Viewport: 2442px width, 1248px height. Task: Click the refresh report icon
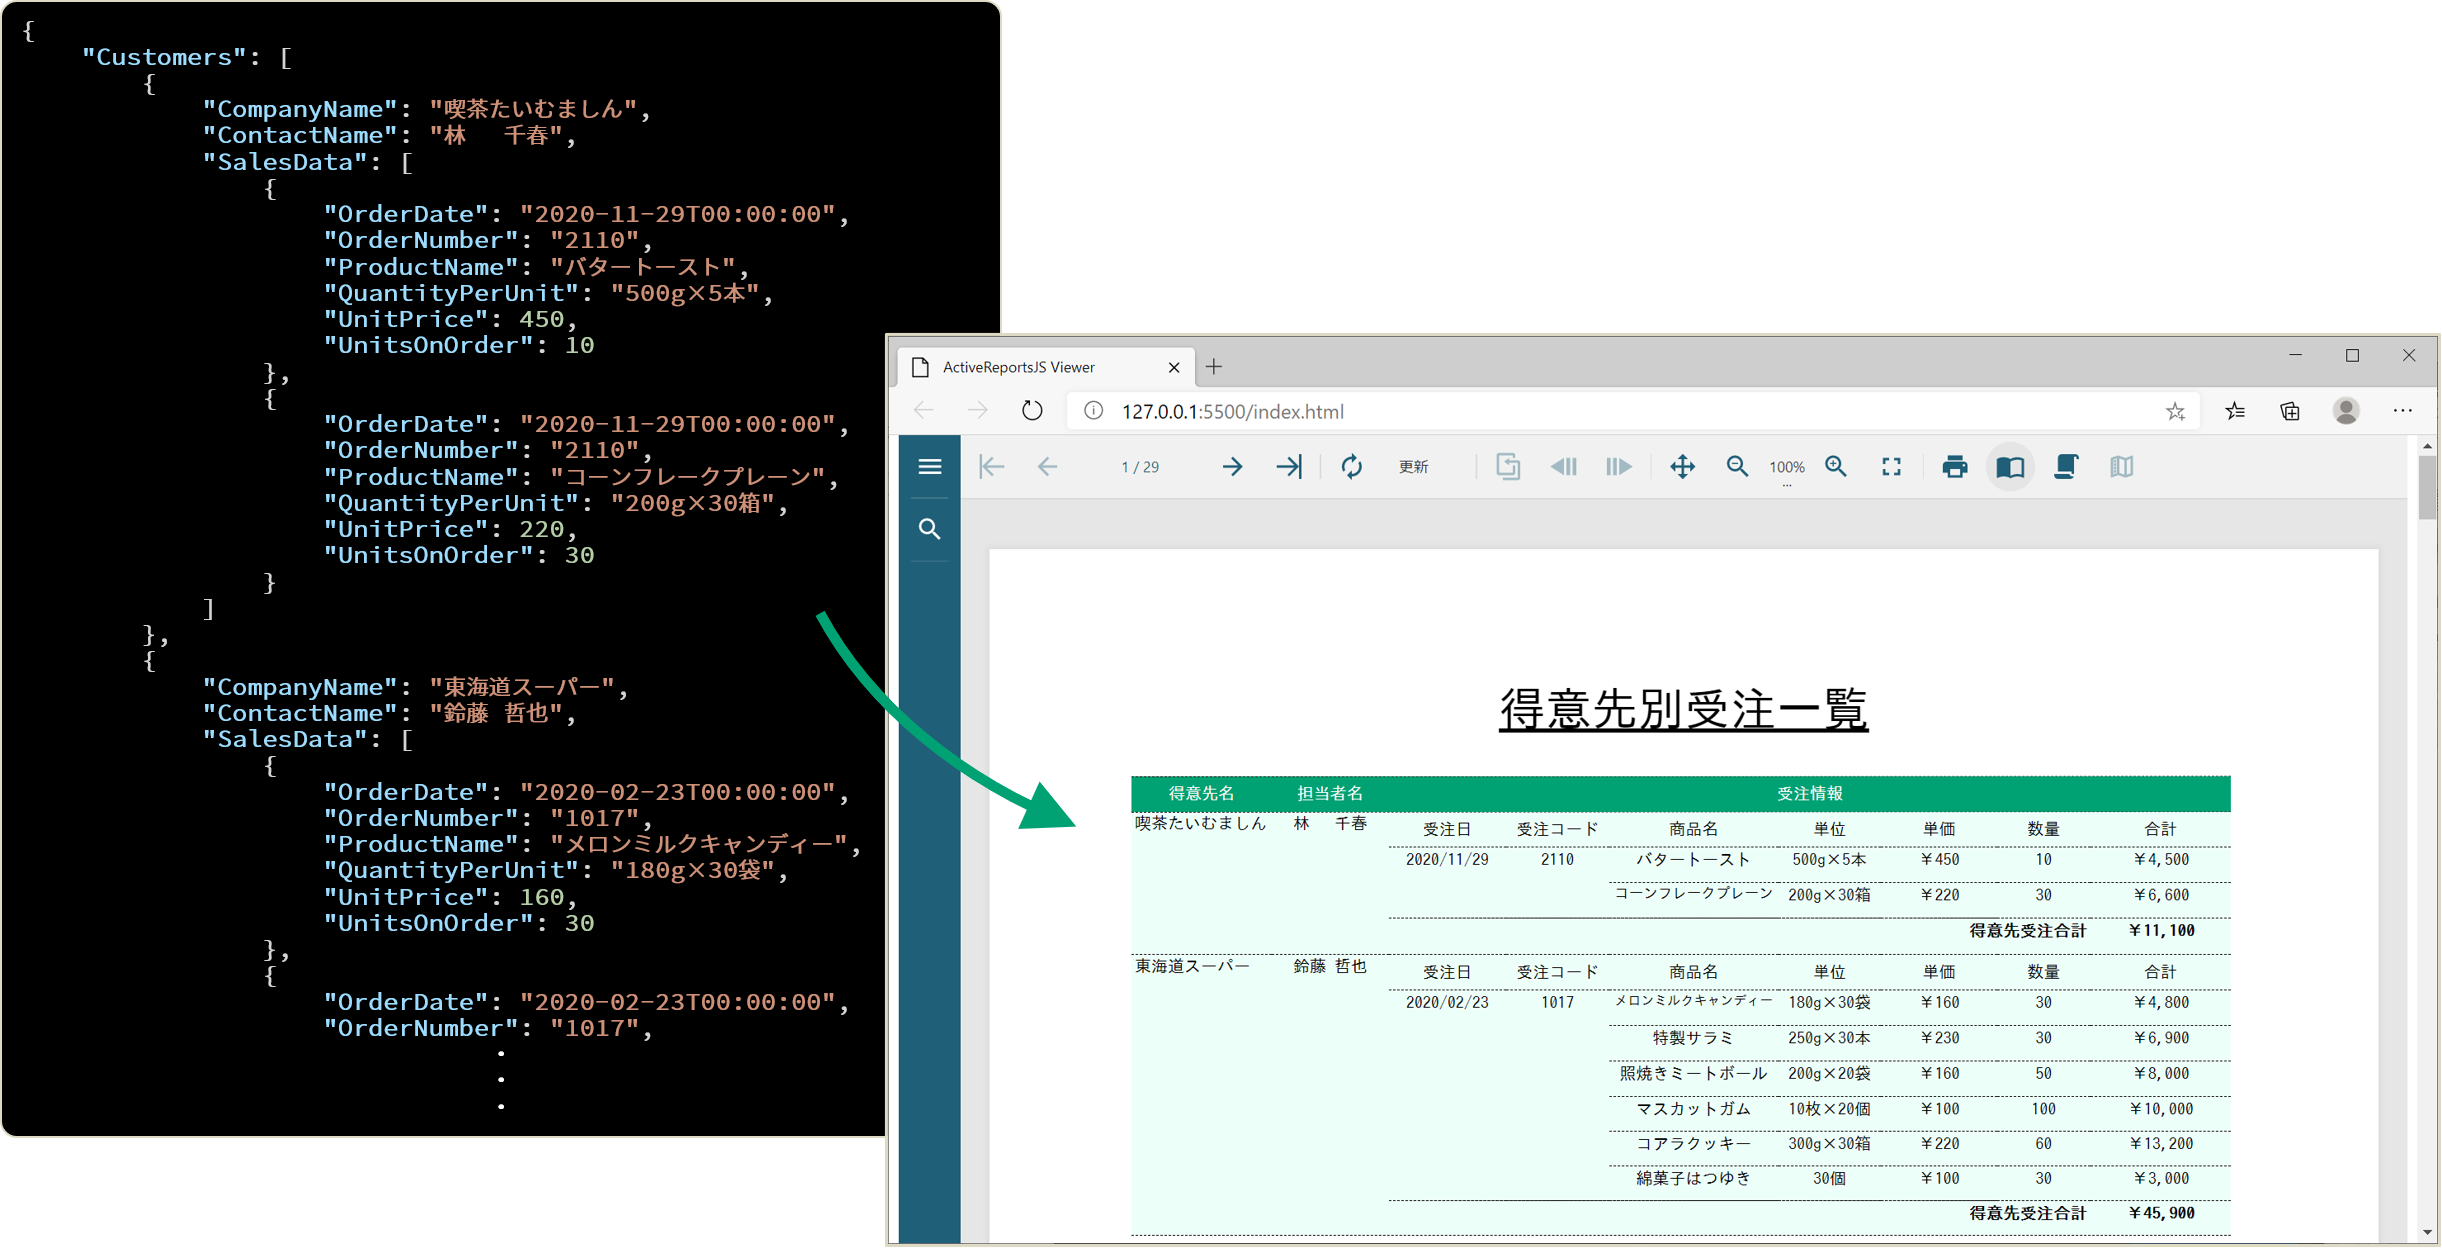point(1351,467)
